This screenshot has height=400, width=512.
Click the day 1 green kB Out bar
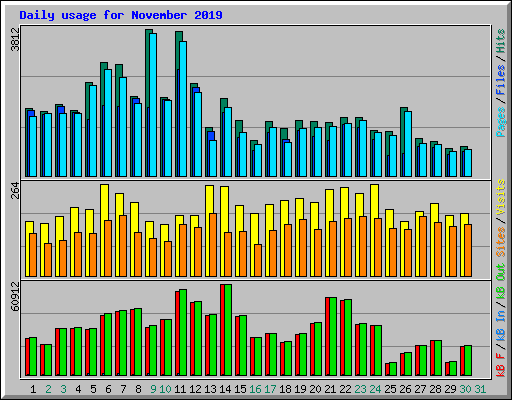pyautogui.click(x=33, y=356)
